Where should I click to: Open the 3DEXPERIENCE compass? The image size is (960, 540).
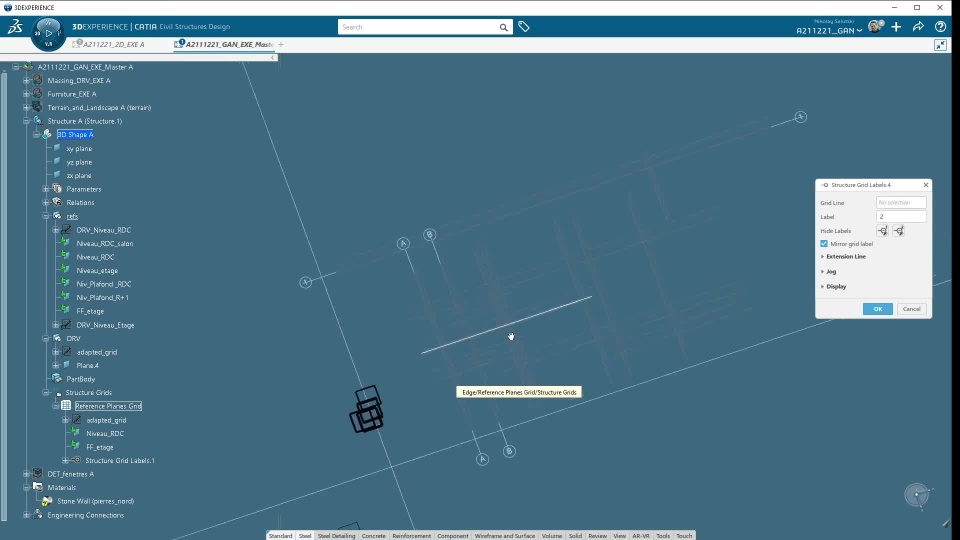tap(48, 34)
